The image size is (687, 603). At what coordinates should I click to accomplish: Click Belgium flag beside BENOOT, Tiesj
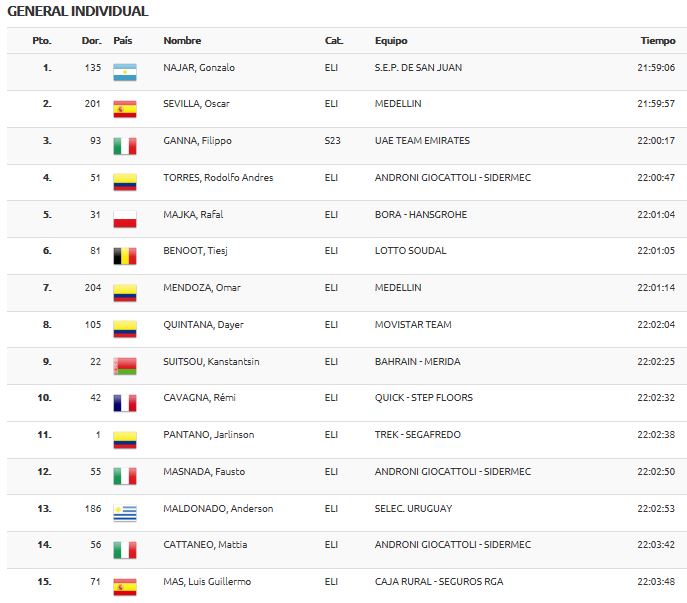[x=125, y=256]
